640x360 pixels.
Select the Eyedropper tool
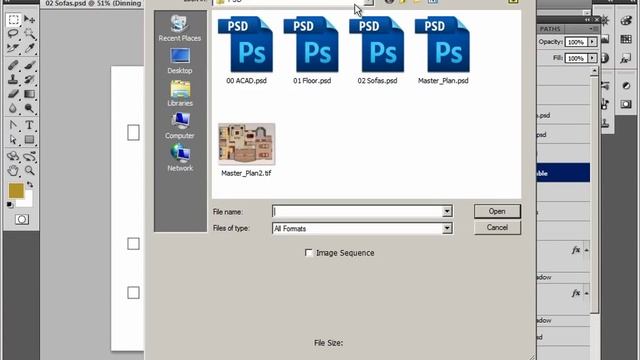(29, 48)
